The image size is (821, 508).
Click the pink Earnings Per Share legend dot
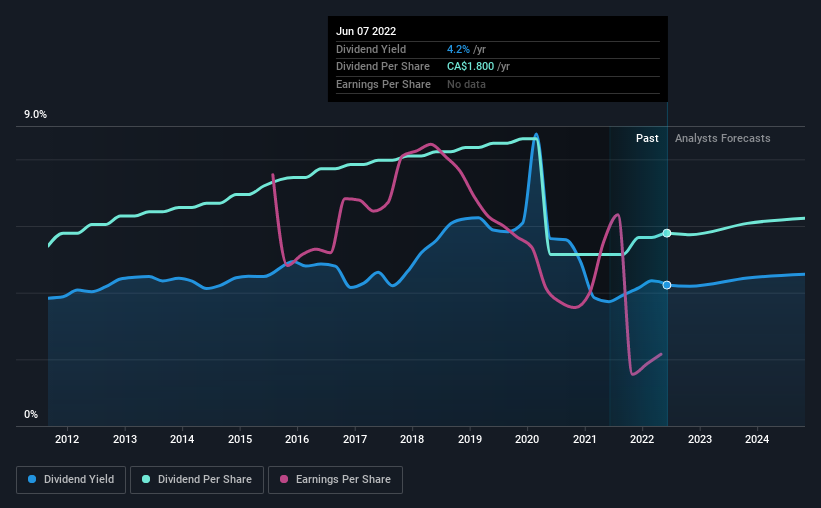284,479
